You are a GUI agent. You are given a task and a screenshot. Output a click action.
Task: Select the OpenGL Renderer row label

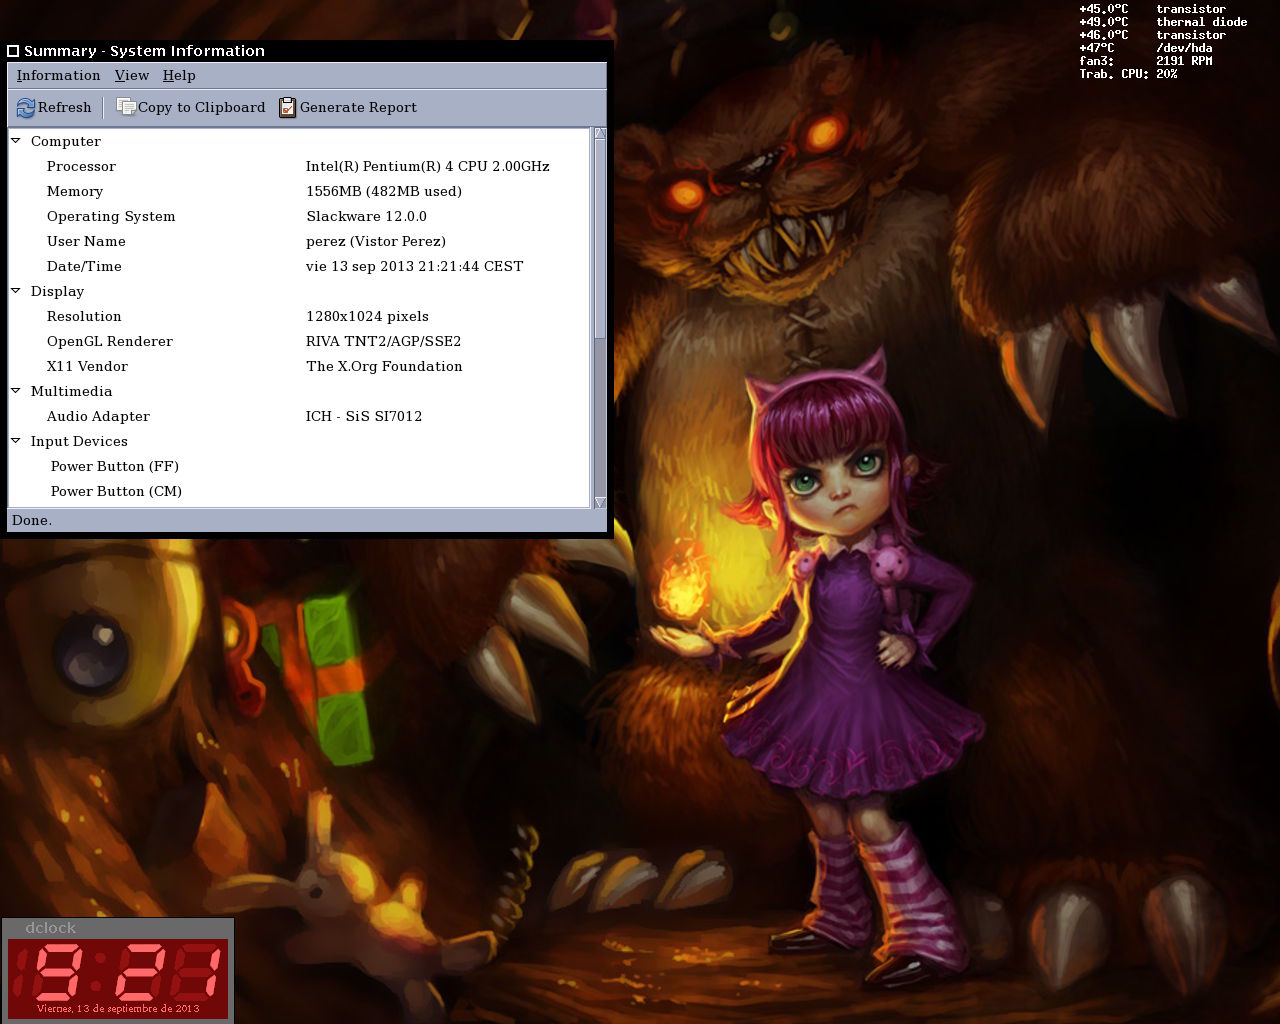click(110, 341)
